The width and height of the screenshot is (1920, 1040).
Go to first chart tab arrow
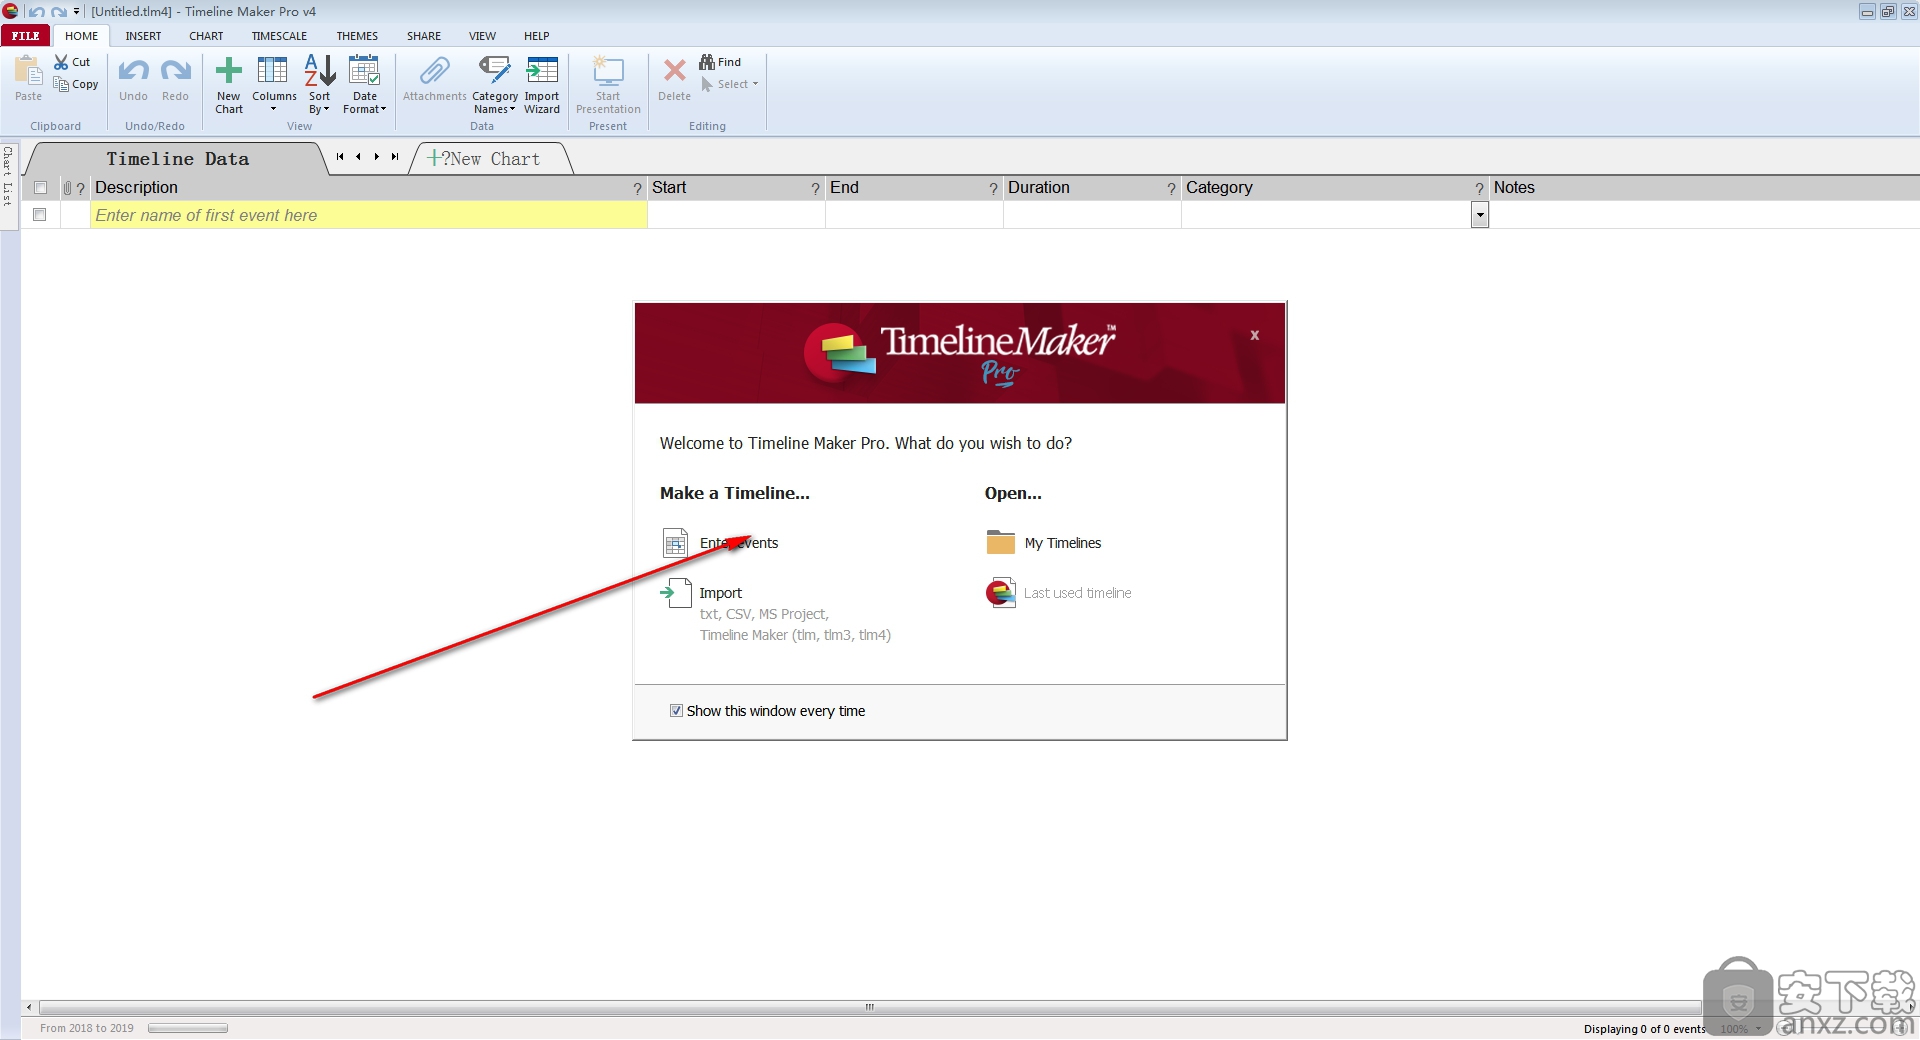coord(340,157)
